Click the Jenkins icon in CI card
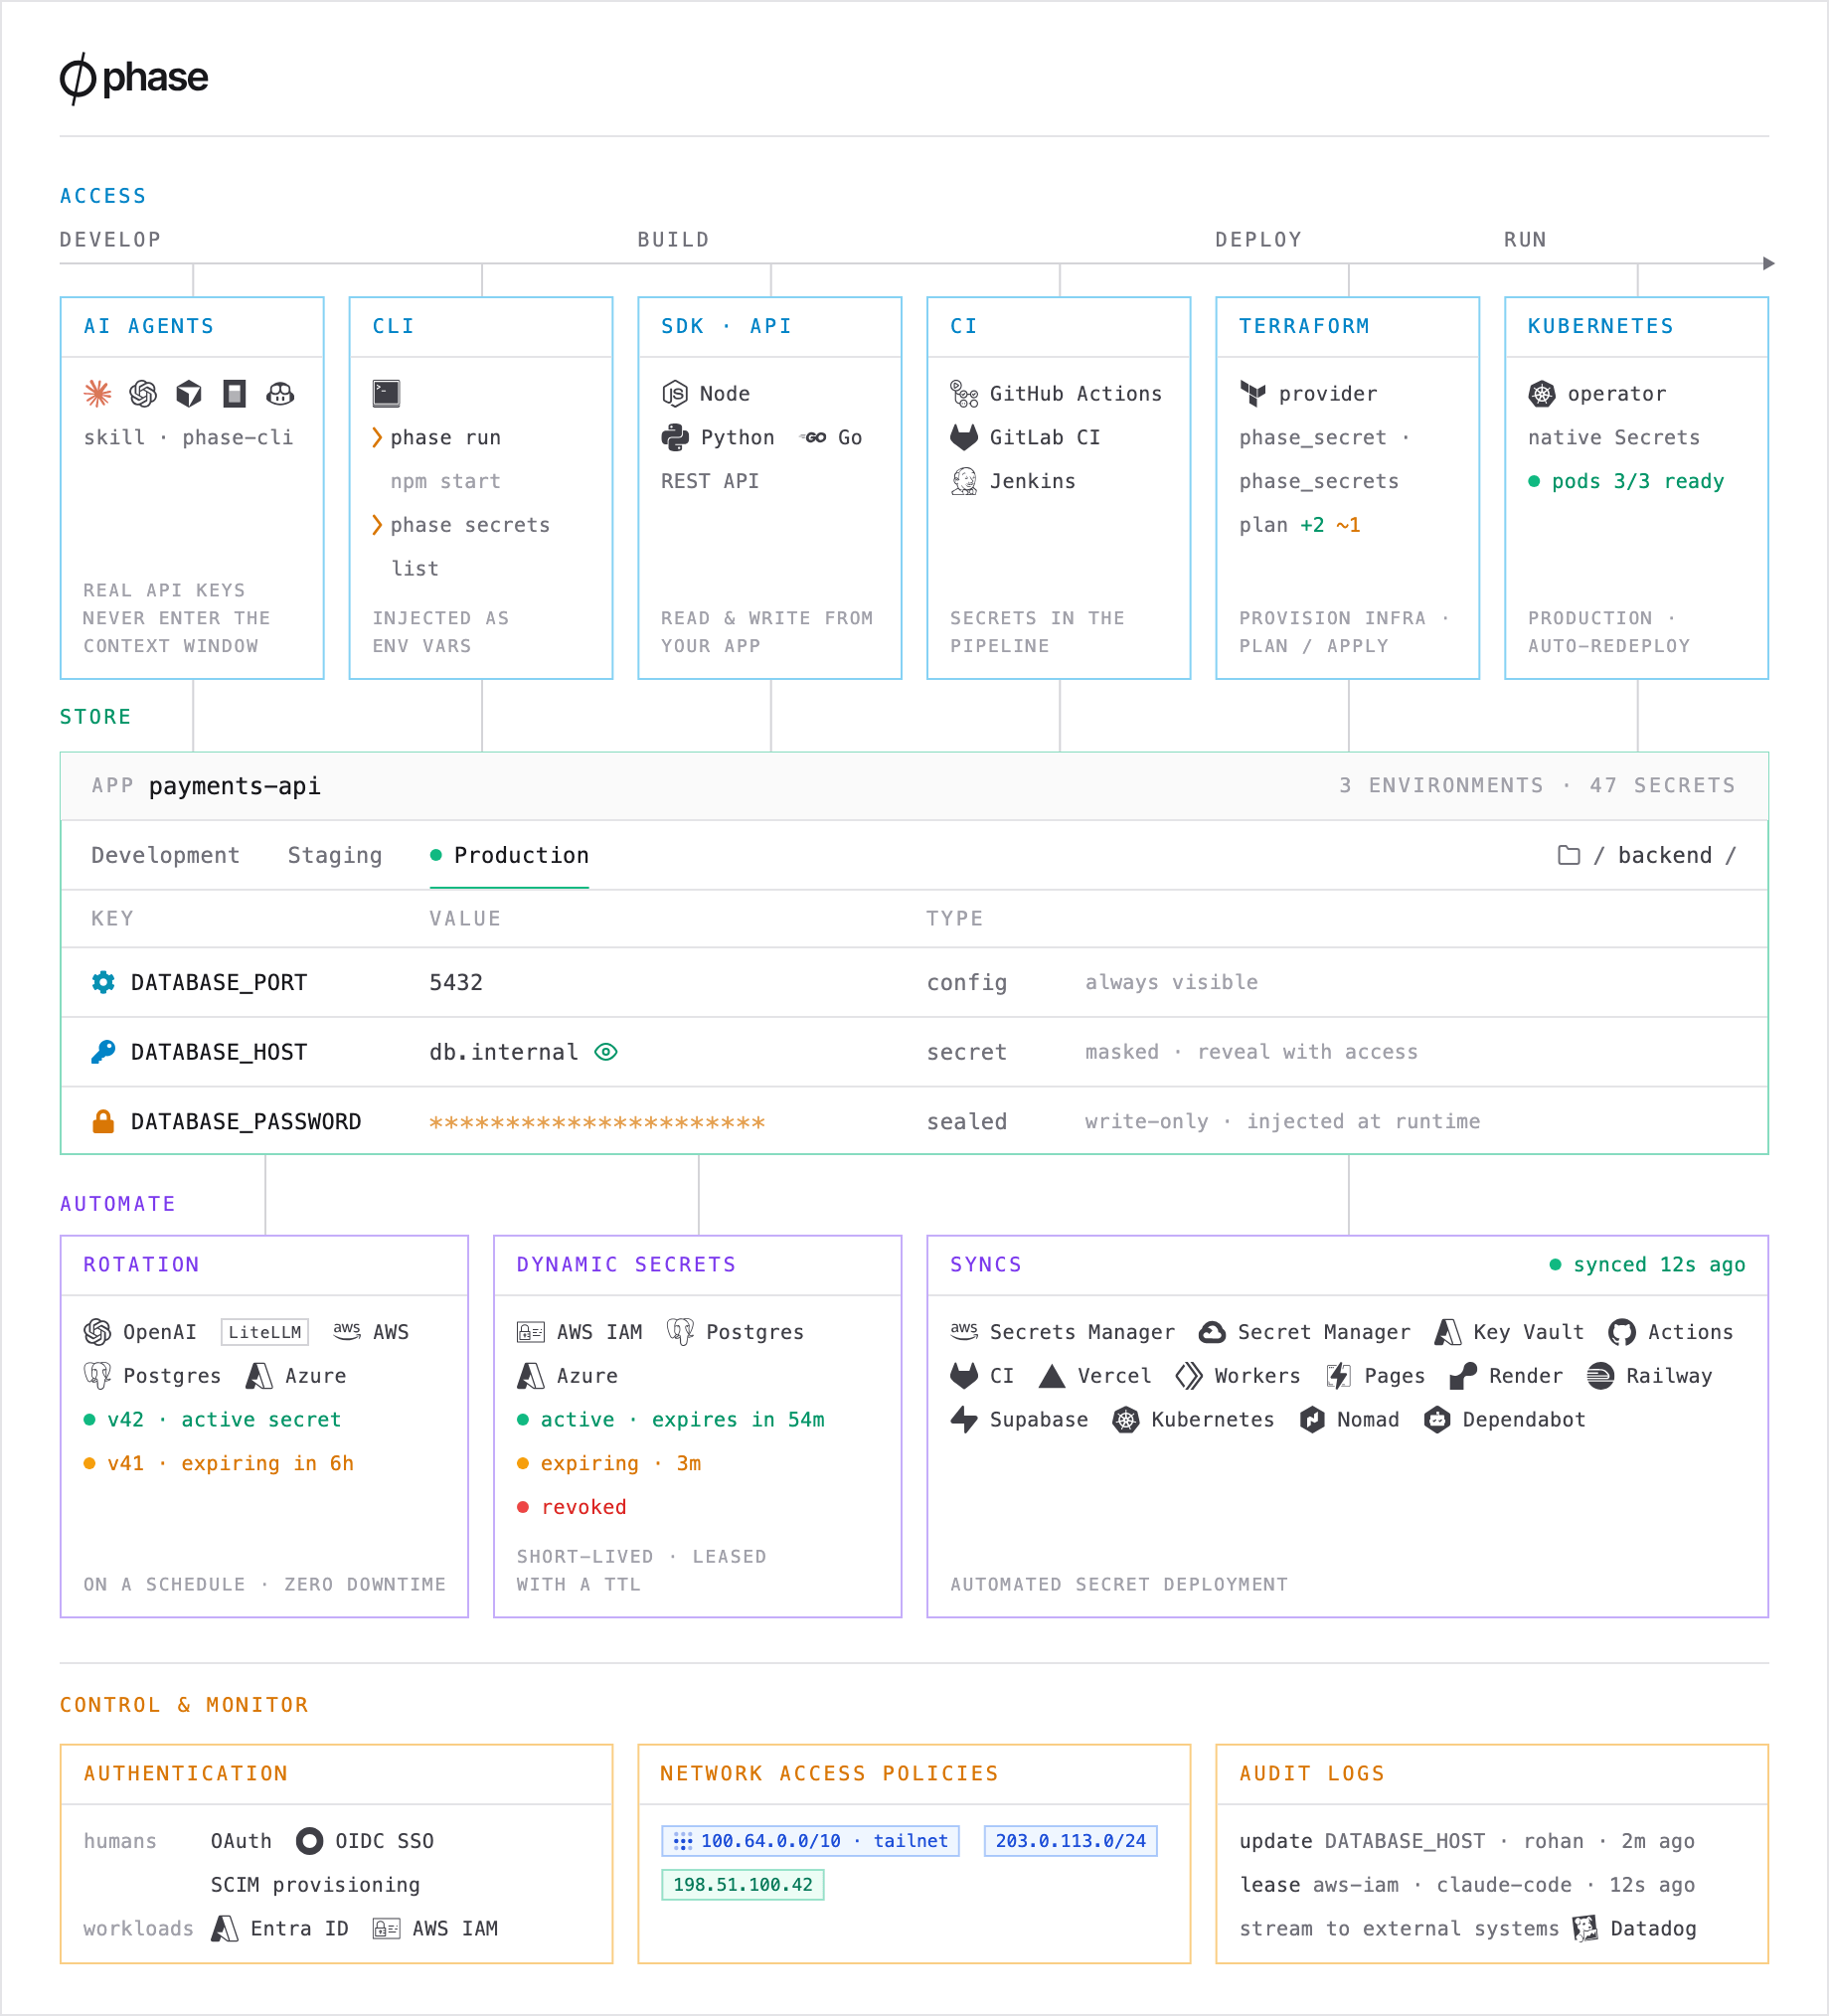1829x2016 pixels. (x=964, y=481)
